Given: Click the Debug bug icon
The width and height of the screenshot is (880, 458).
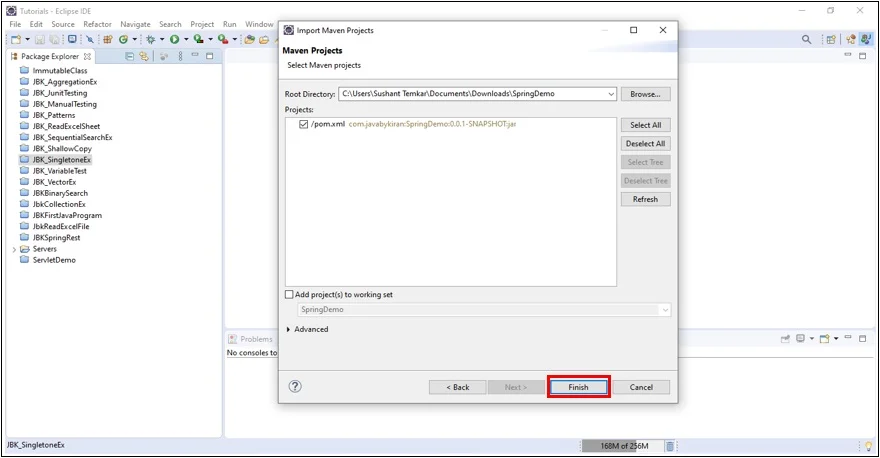Looking at the screenshot, I should pyautogui.click(x=150, y=39).
